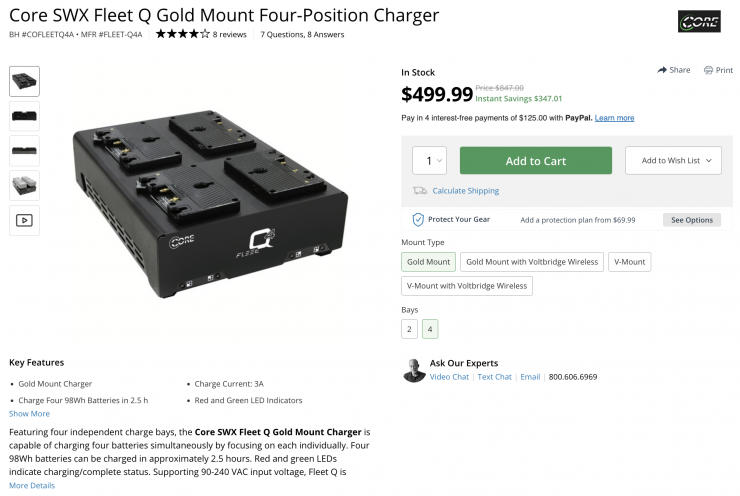Click the Protect Your Gear shield icon
Viewport: 740px width, 496px height.
point(418,219)
